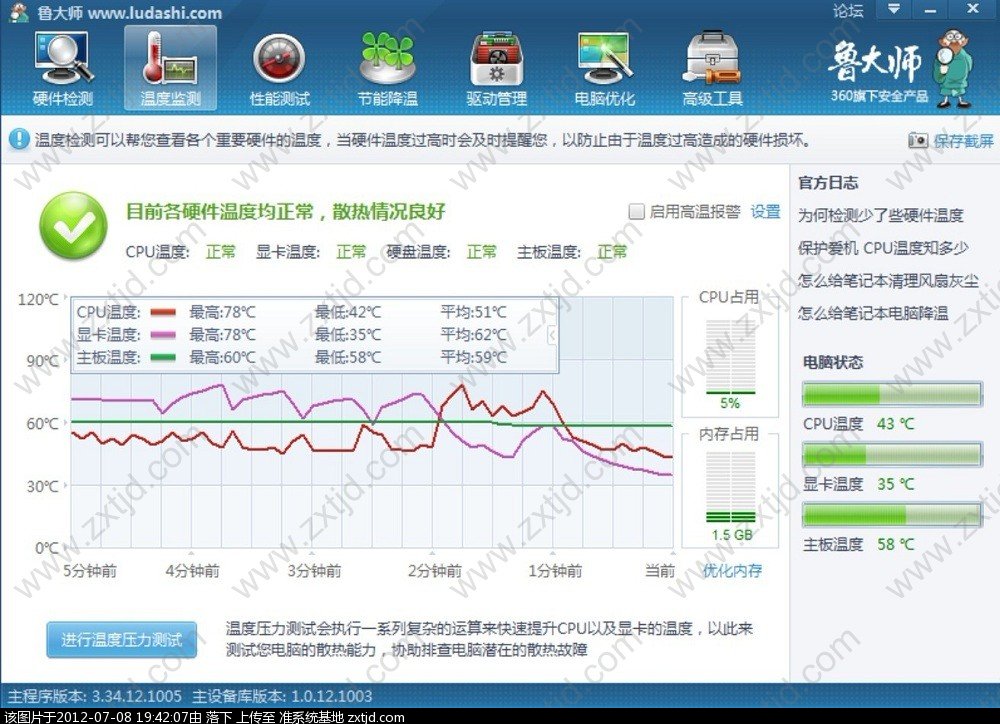Click the 鲁大师 mascot character logo
This screenshot has height=724, width=1000.
pyautogui.click(x=953, y=68)
